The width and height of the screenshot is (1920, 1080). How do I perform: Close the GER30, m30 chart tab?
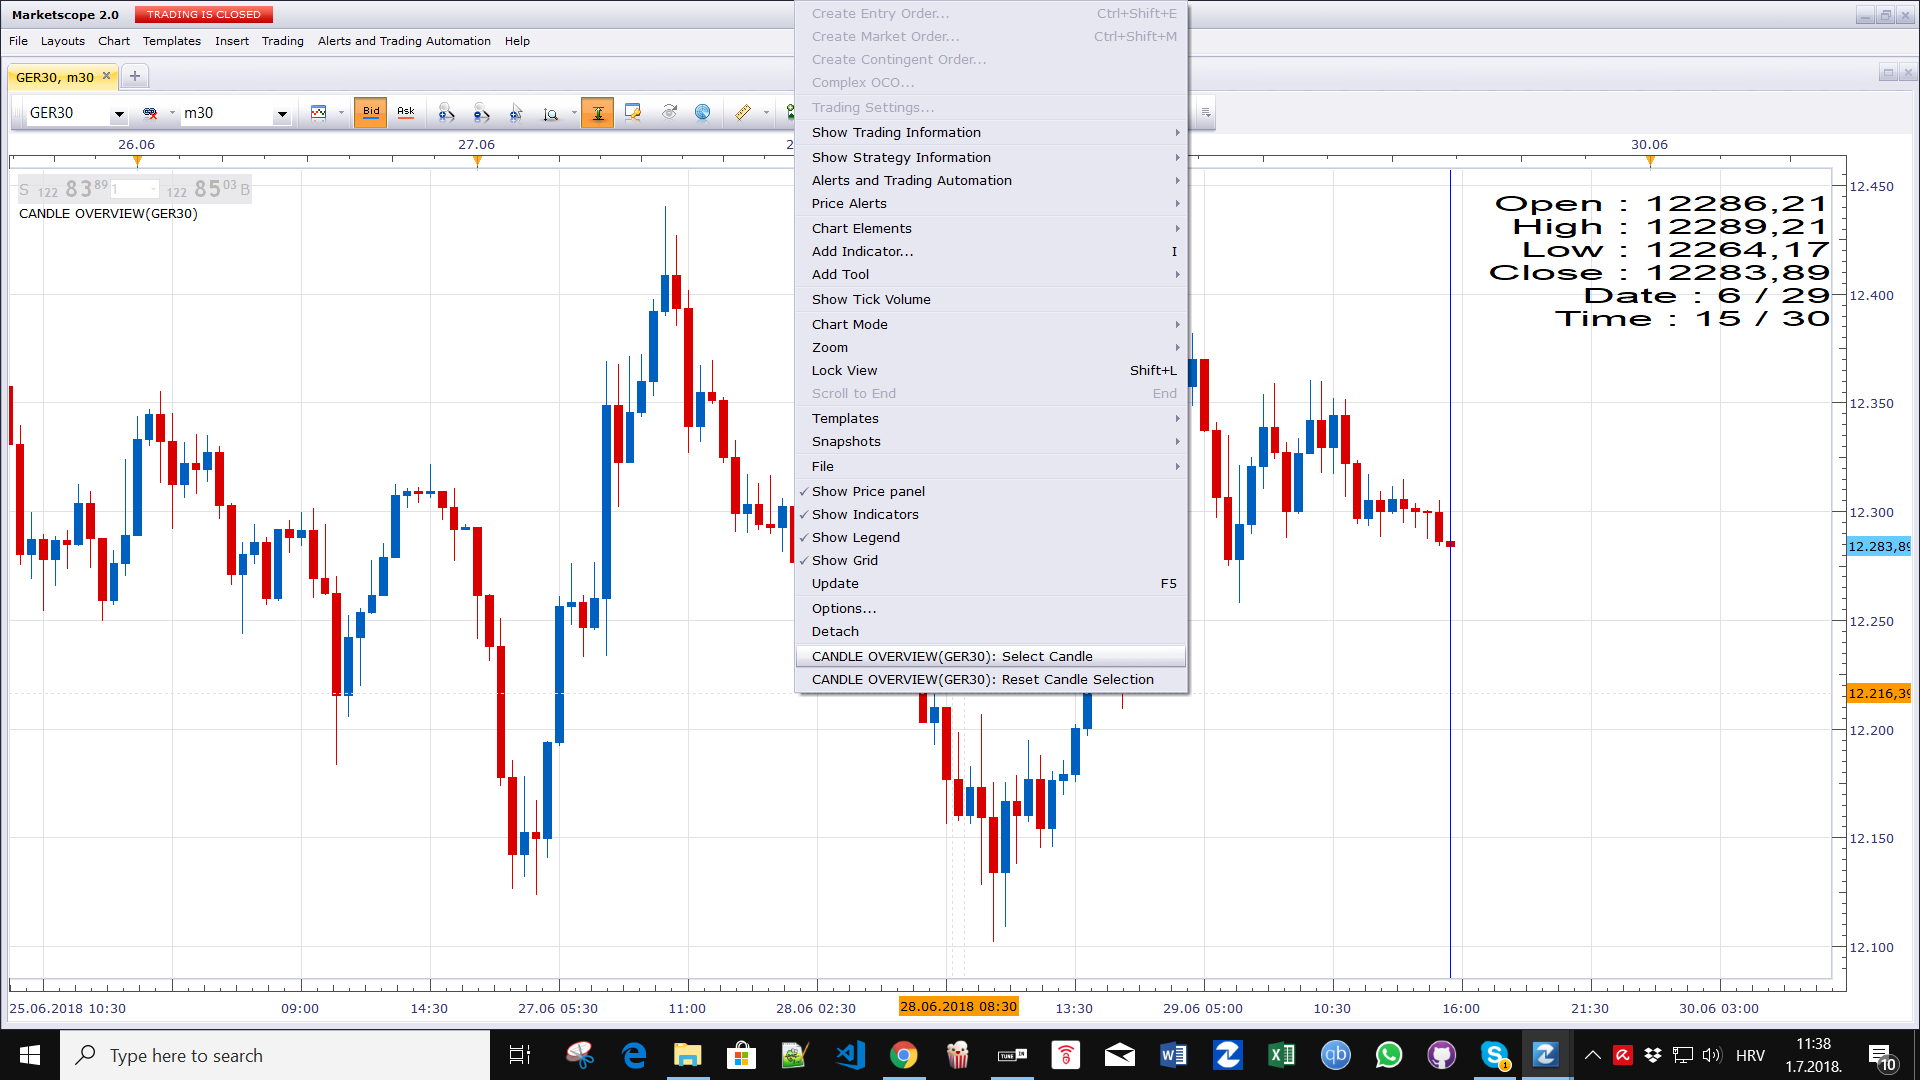tap(107, 76)
